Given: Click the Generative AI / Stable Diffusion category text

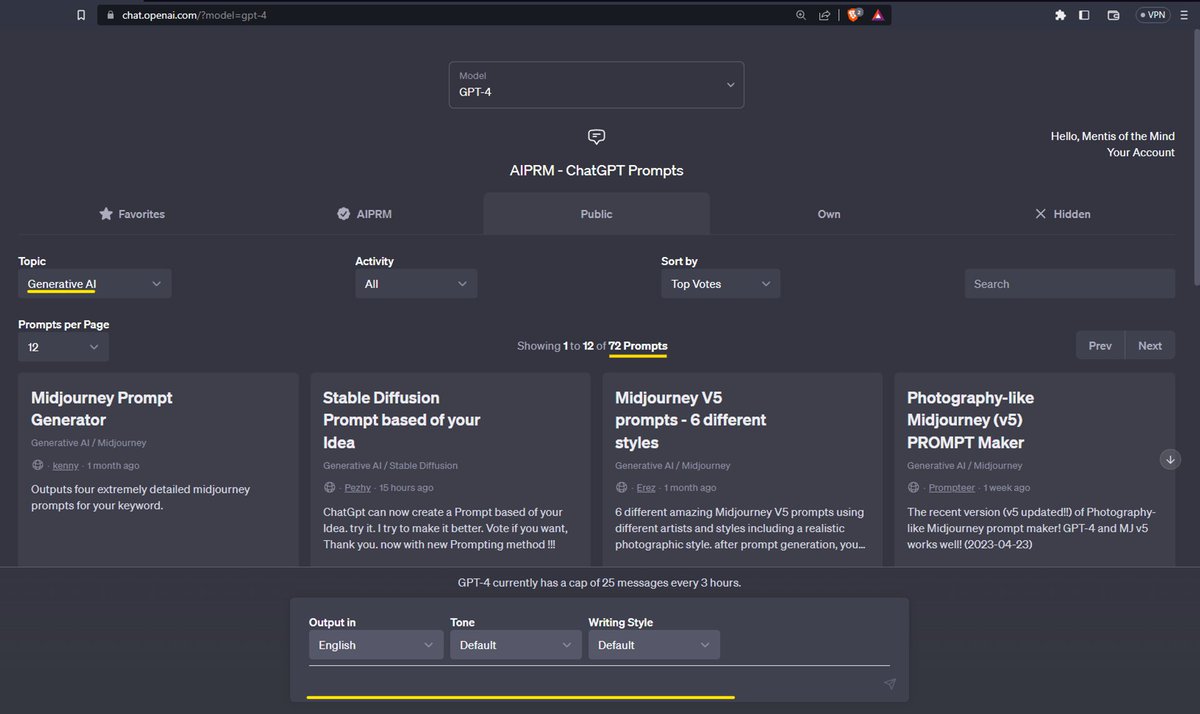Looking at the screenshot, I should tap(391, 466).
